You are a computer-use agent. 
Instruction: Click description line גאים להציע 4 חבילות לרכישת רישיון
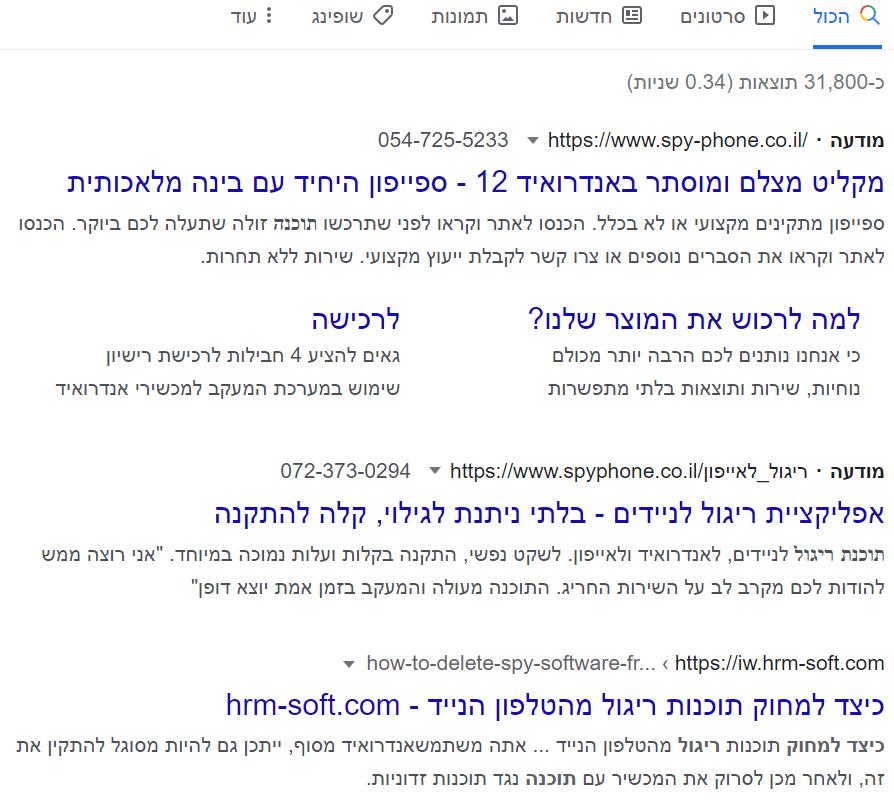tap(253, 356)
